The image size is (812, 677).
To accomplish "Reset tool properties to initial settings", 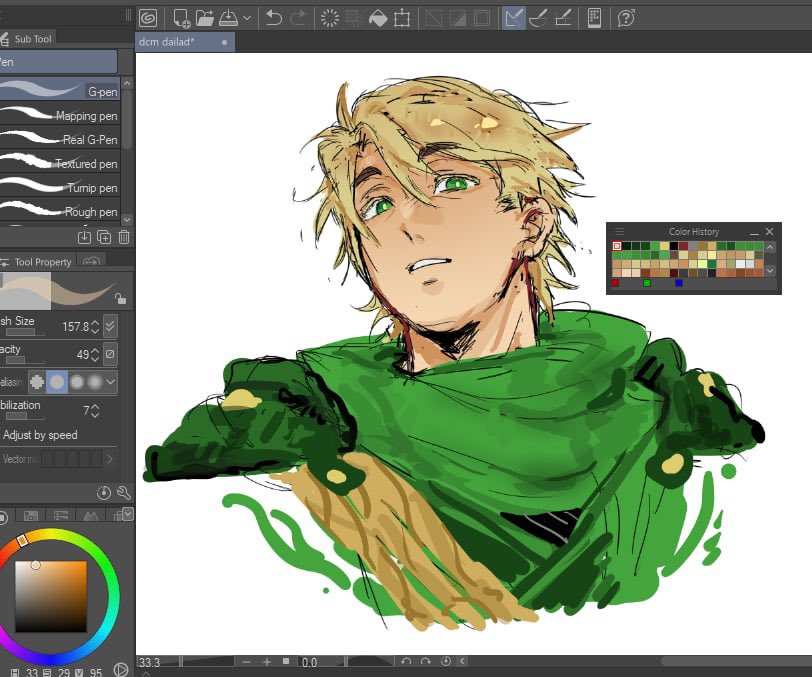I will (x=104, y=493).
